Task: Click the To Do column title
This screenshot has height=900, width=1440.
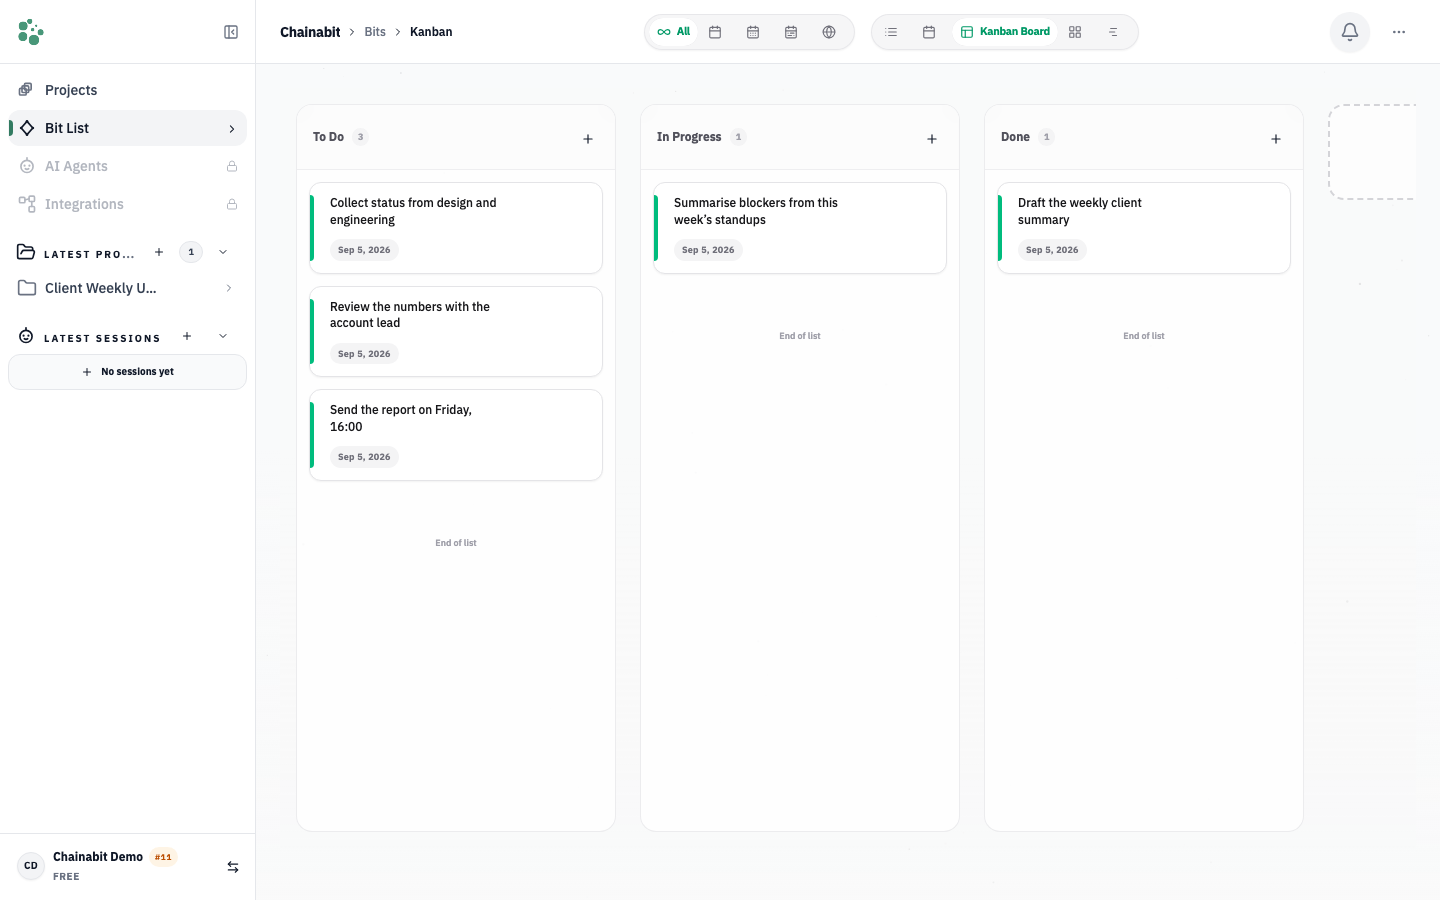Action: pos(328,137)
